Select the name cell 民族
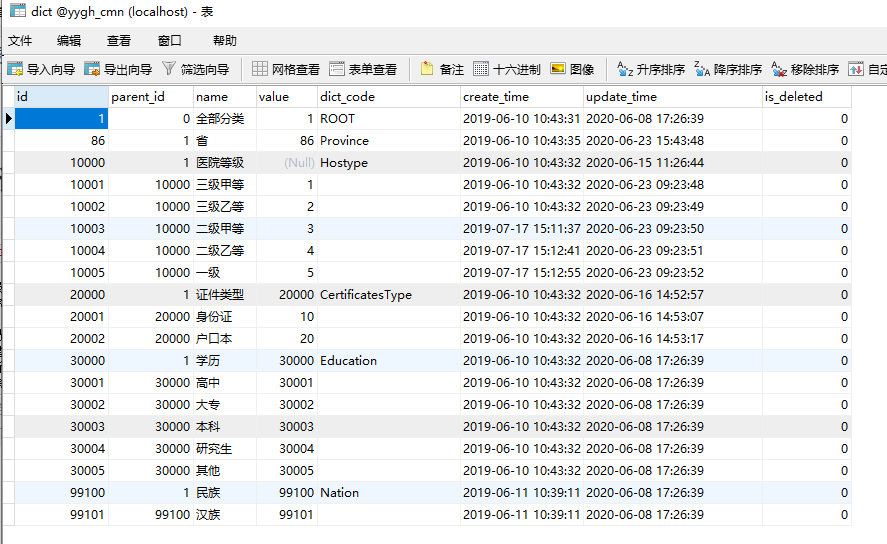Image resolution: width=887 pixels, height=544 pixels. [x=225, y=494]
